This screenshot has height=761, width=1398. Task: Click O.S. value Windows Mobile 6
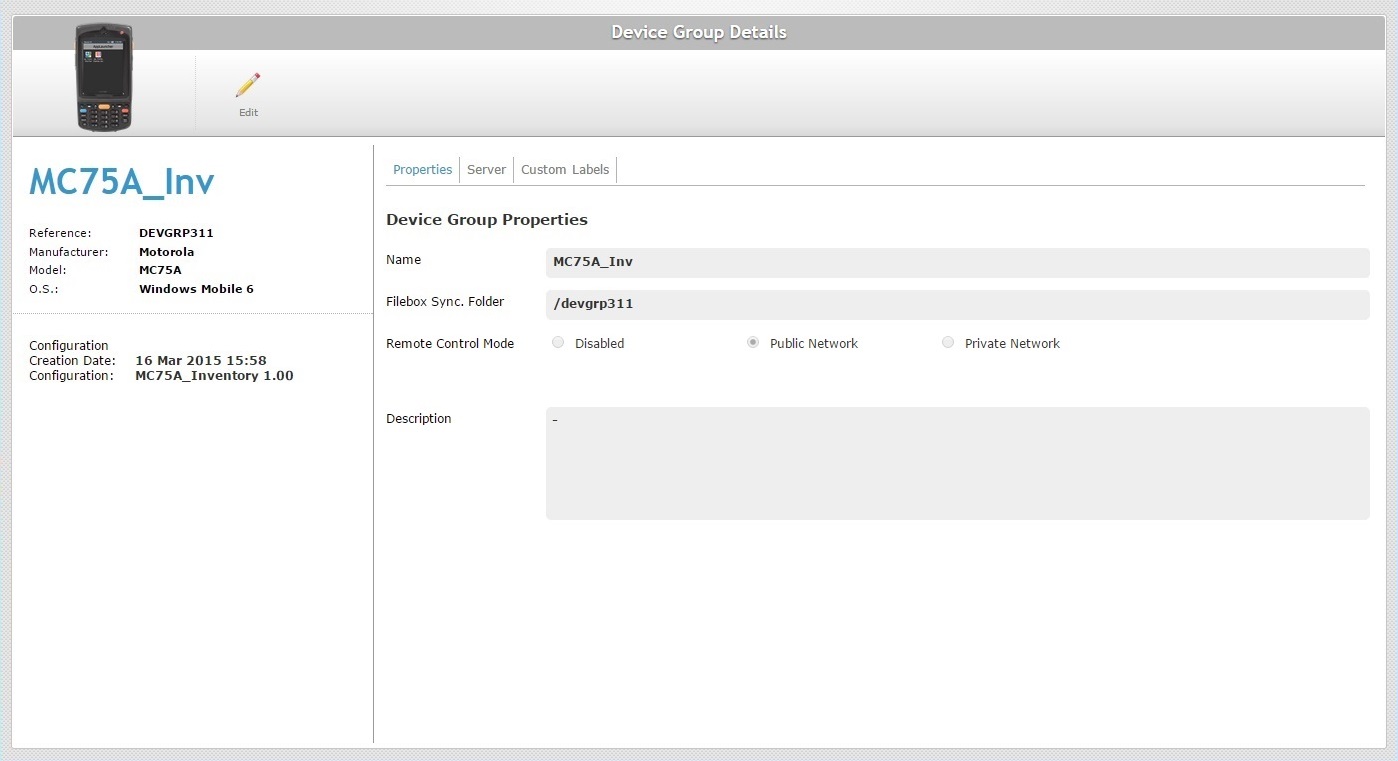click(x=196, y=289)
